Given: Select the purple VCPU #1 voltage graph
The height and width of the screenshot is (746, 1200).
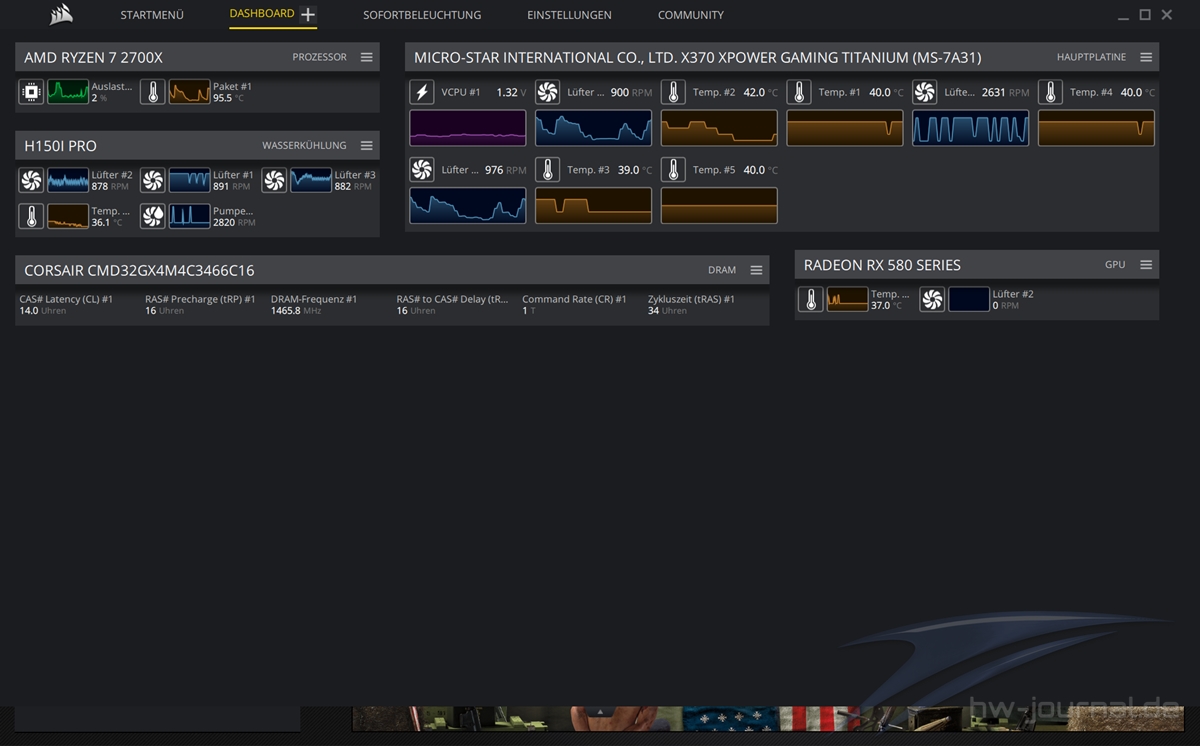Looking at the screenshot, I should 468,128.
